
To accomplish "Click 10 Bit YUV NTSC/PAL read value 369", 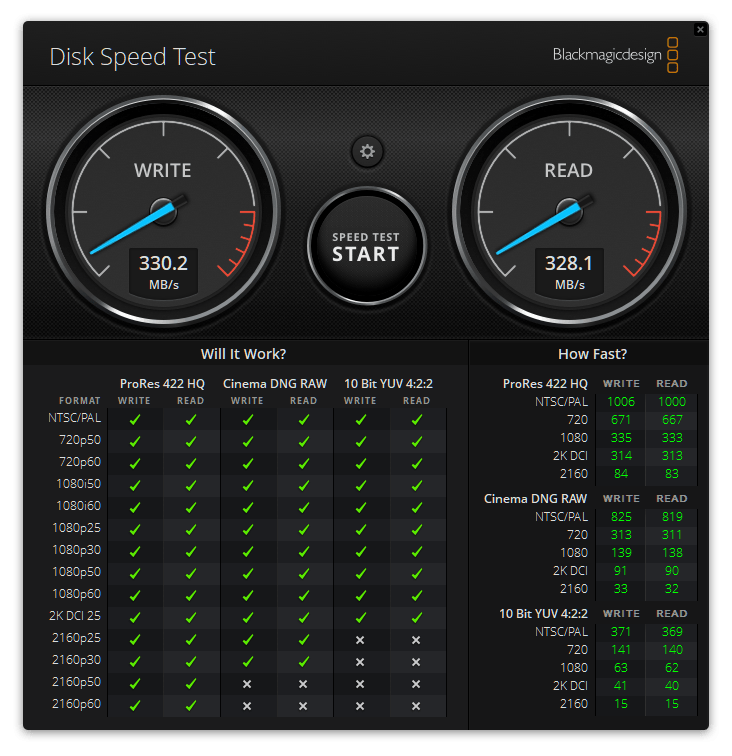I will [672, 632].
